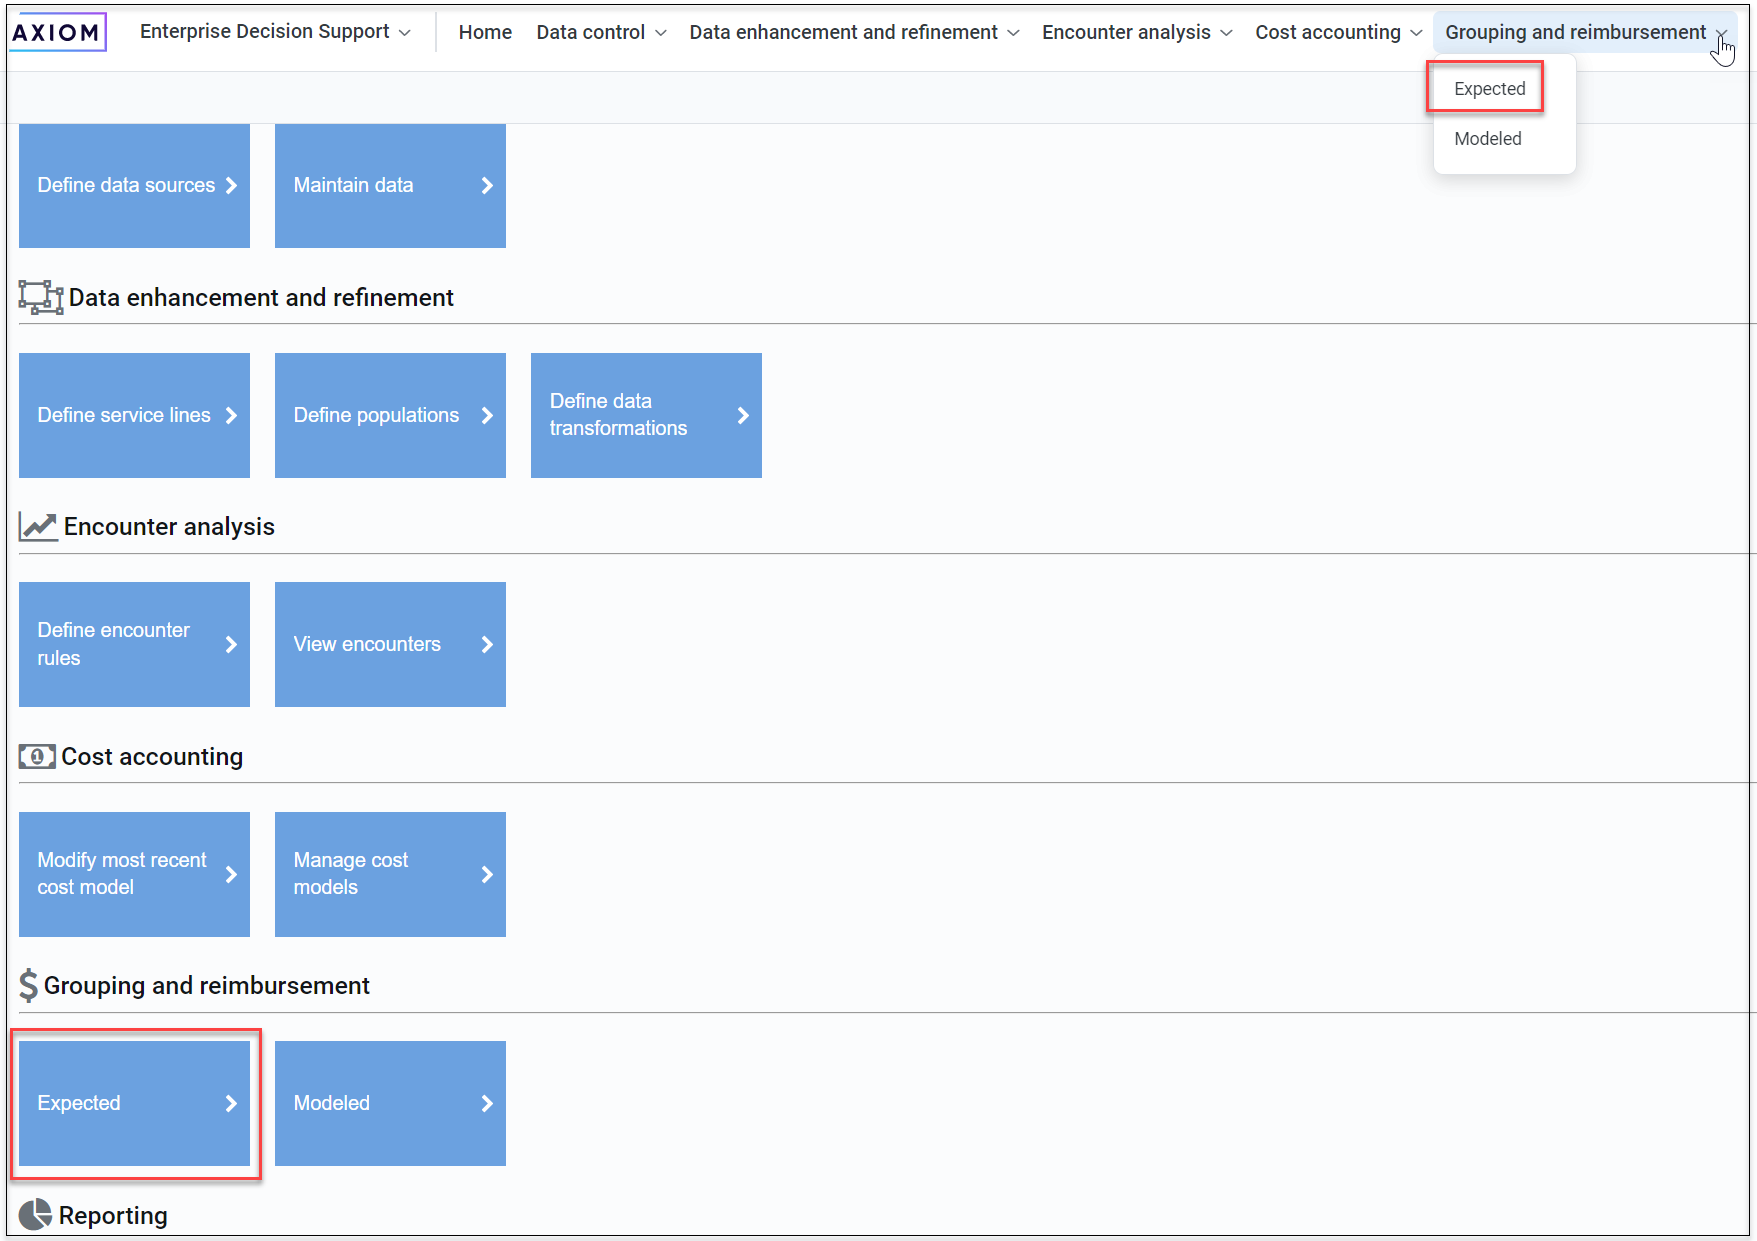Image resolution: width=1757 pixels, height=1241 pixels.
Task: Open the Maintain data tile
Action: point(390,185)
